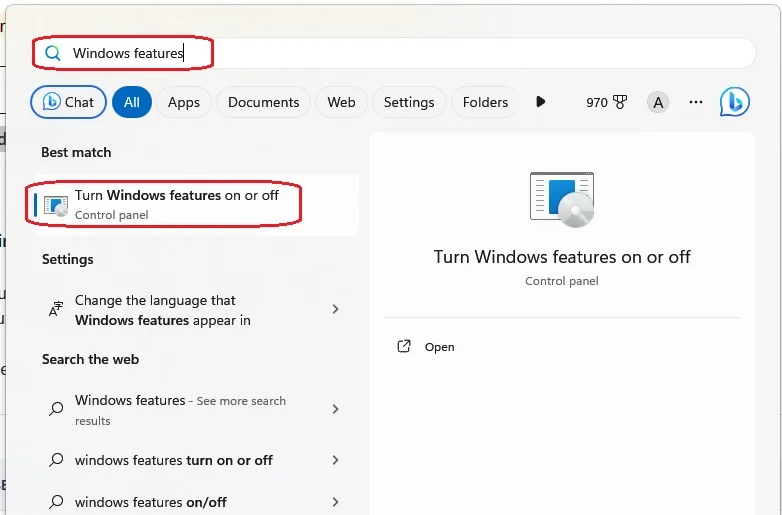Click Open in the preview pane

coord(439,347)
